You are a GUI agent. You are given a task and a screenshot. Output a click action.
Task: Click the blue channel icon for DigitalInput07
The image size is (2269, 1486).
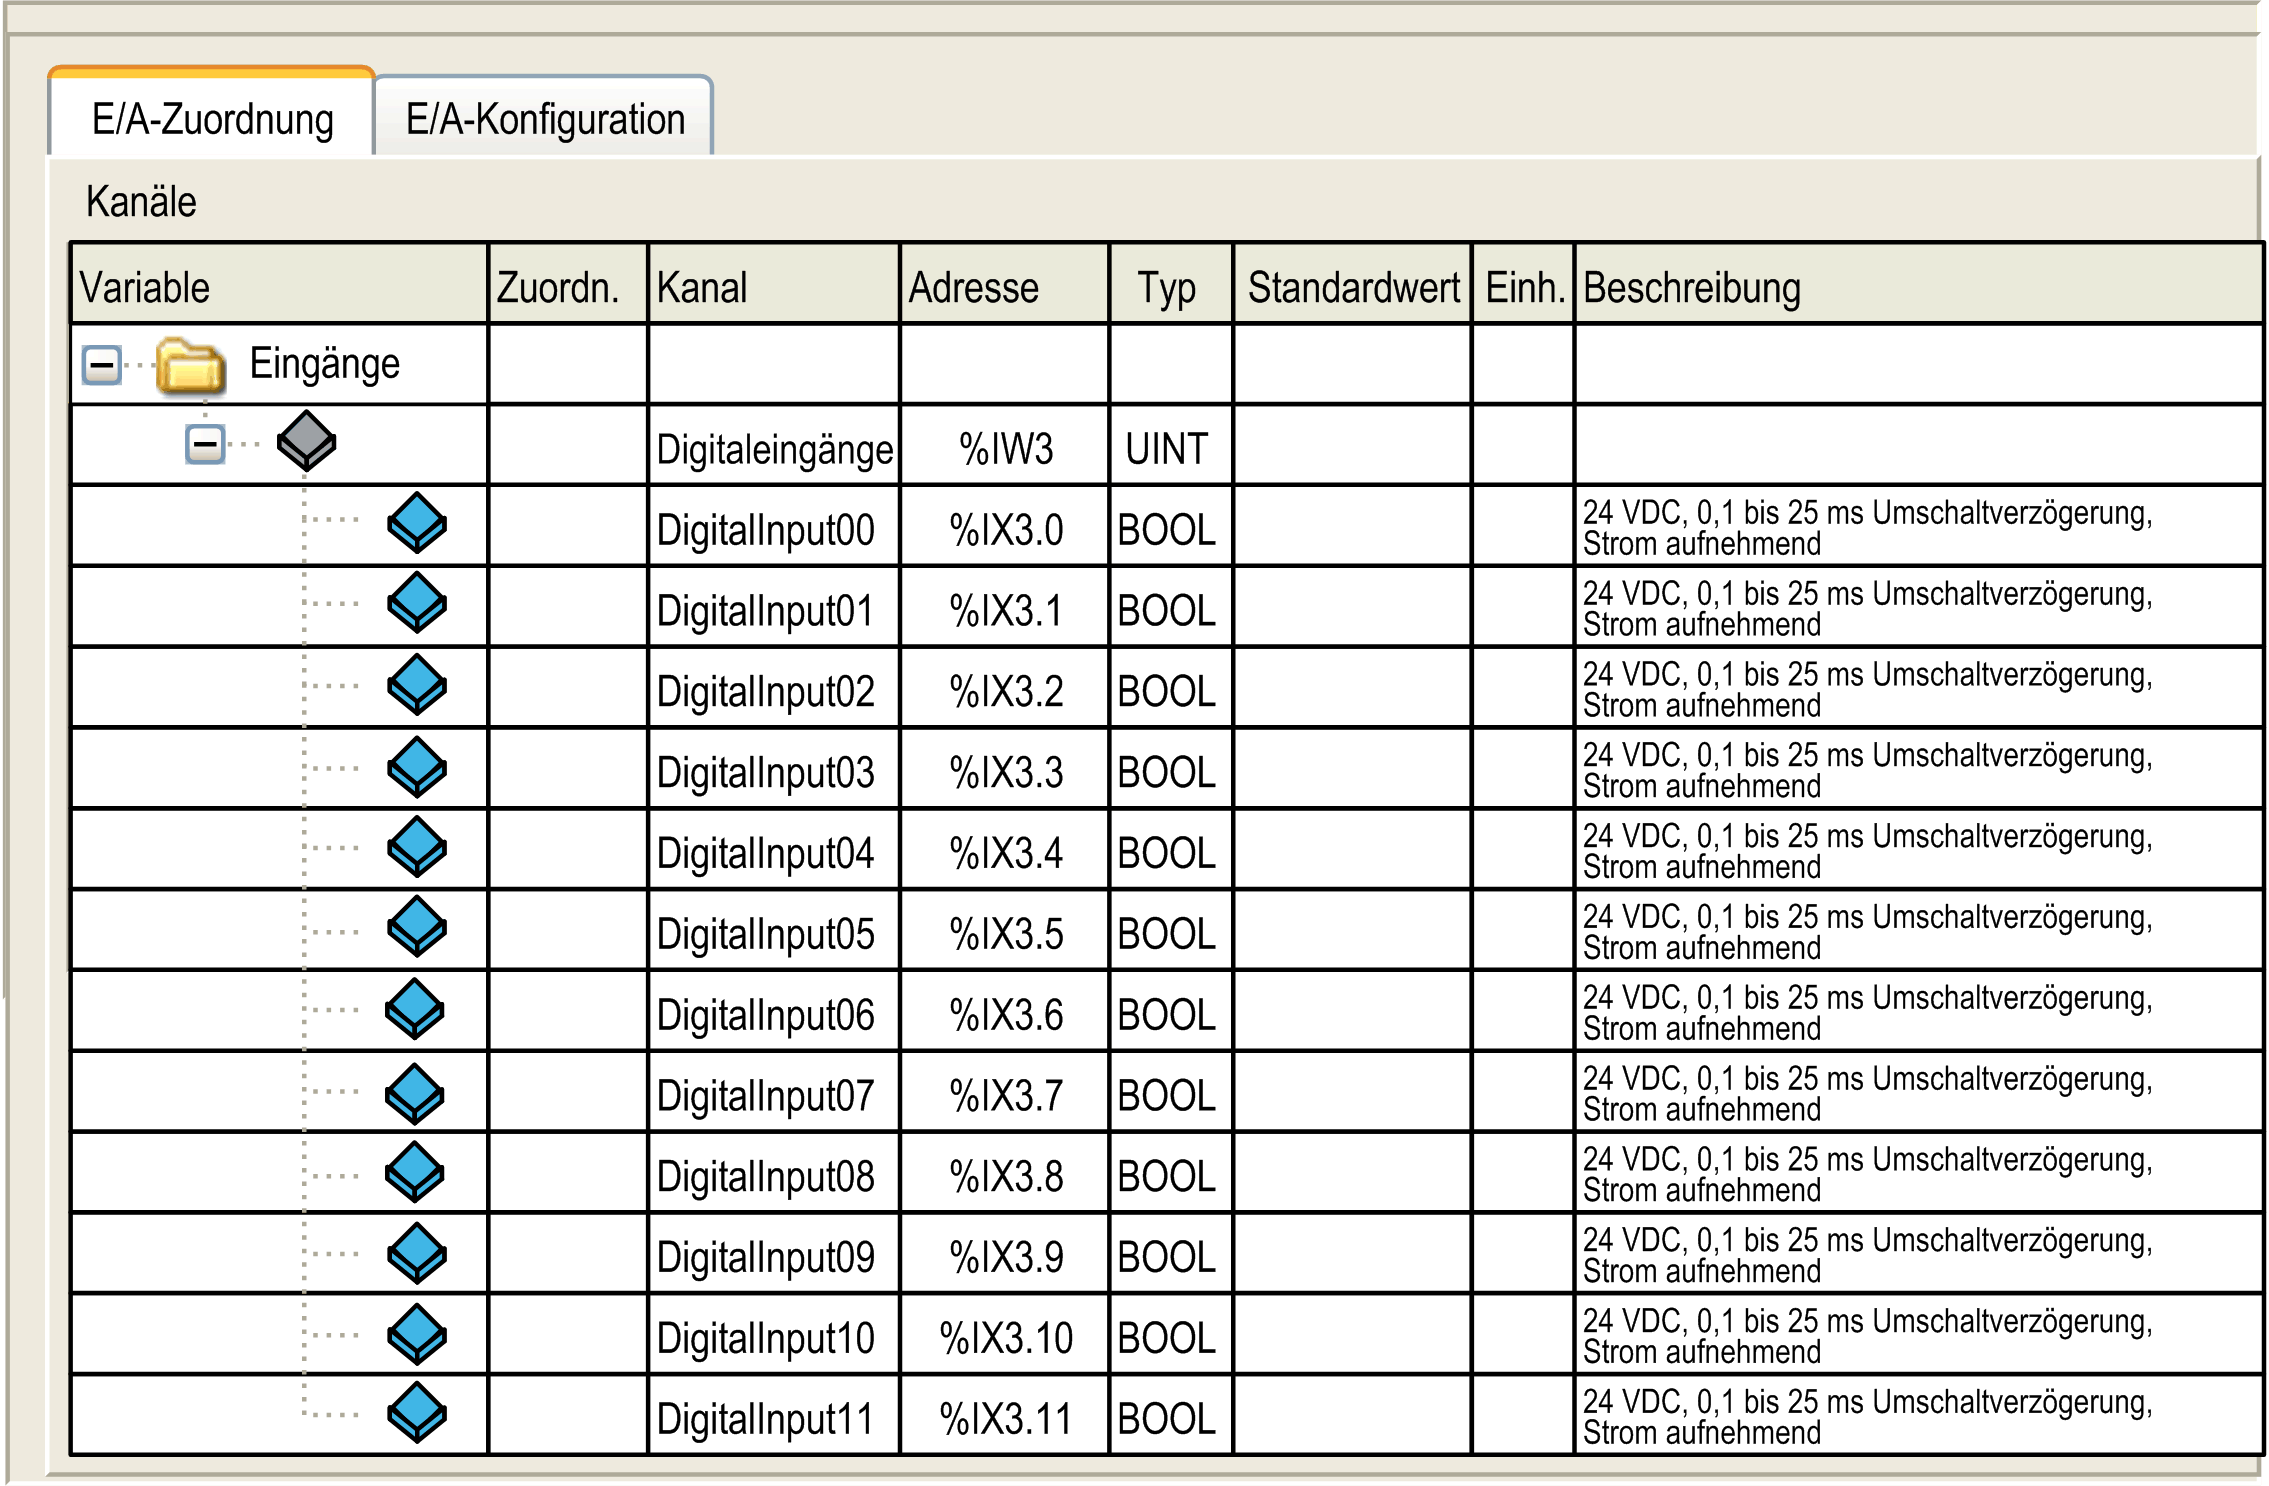[x=415, y=1094]
